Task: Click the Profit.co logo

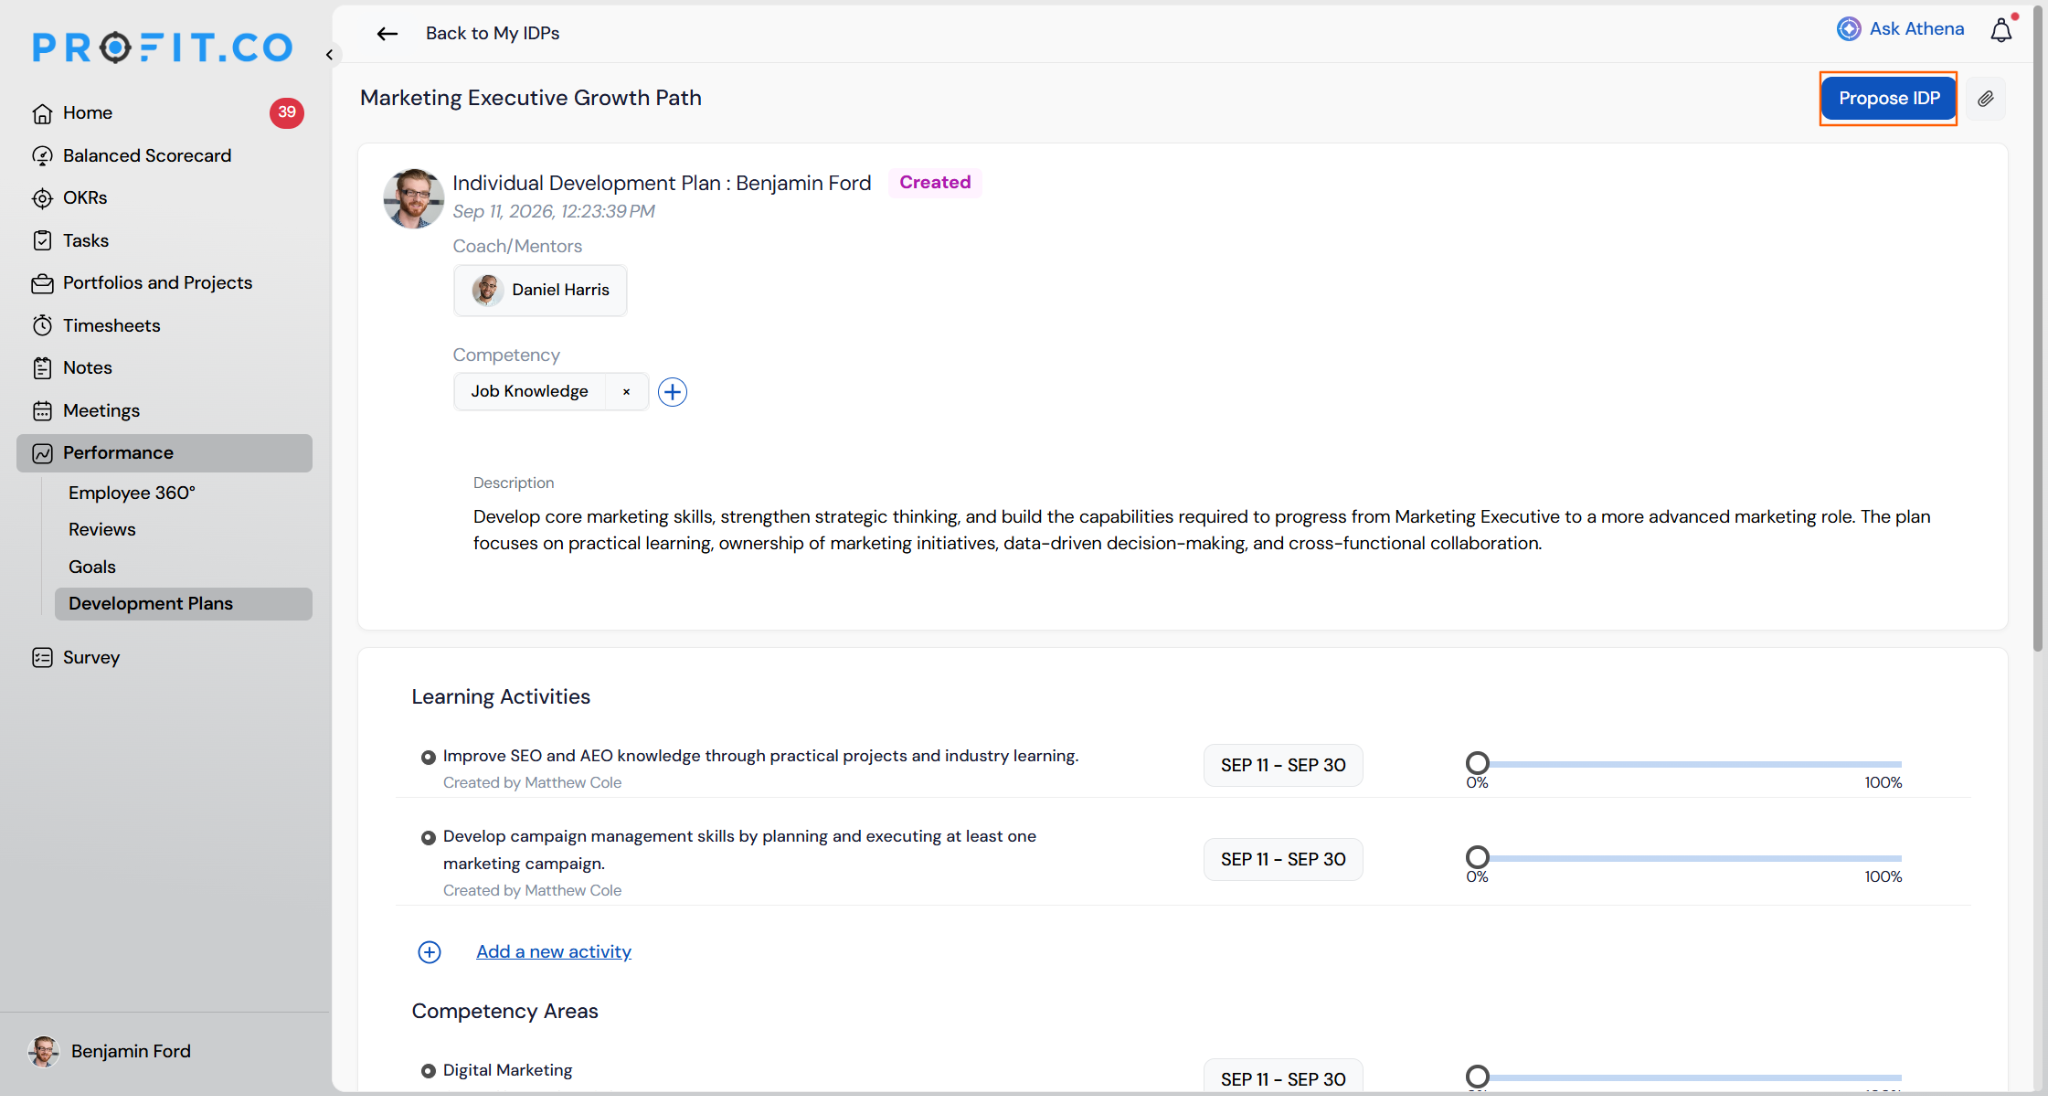Action: [x=163, y=47]
